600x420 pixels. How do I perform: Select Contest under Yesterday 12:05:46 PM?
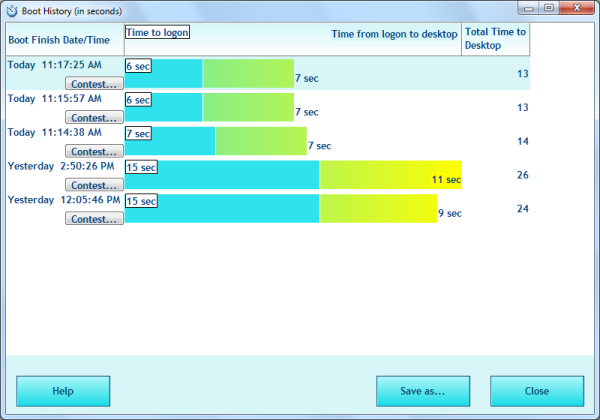(x=94, y=219)
